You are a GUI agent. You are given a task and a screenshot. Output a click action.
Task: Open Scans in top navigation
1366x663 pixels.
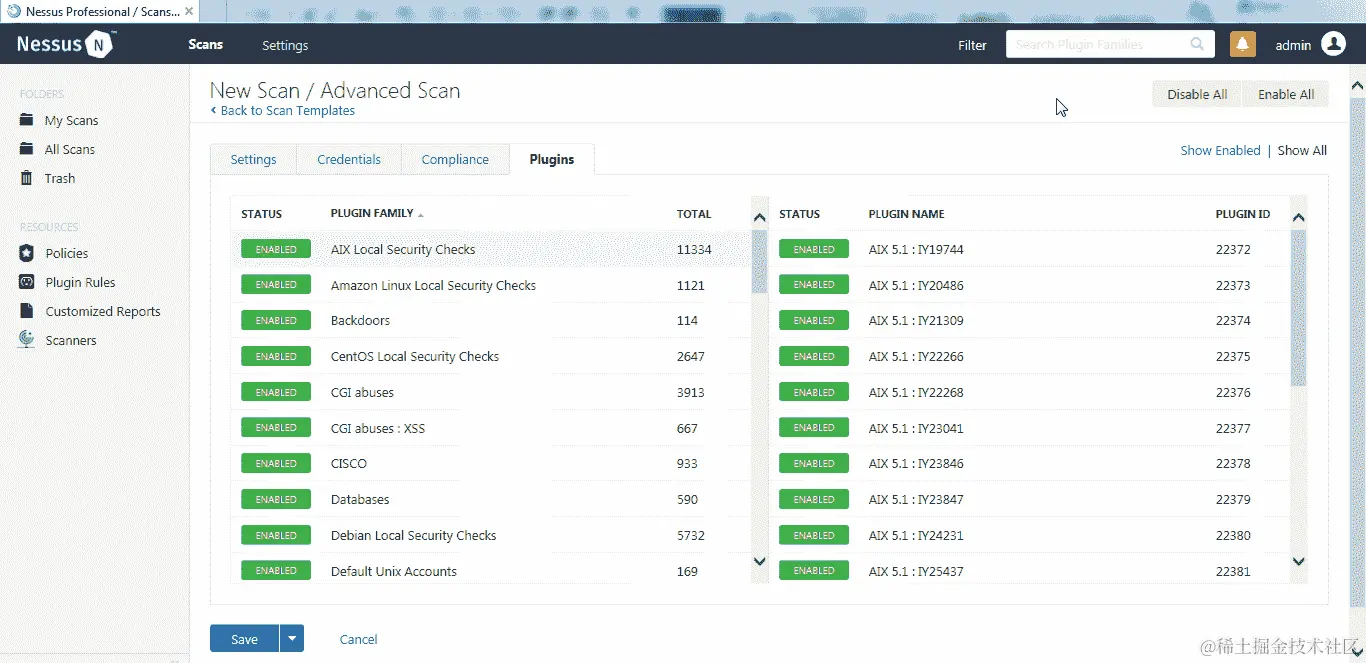tap(206, 45)
